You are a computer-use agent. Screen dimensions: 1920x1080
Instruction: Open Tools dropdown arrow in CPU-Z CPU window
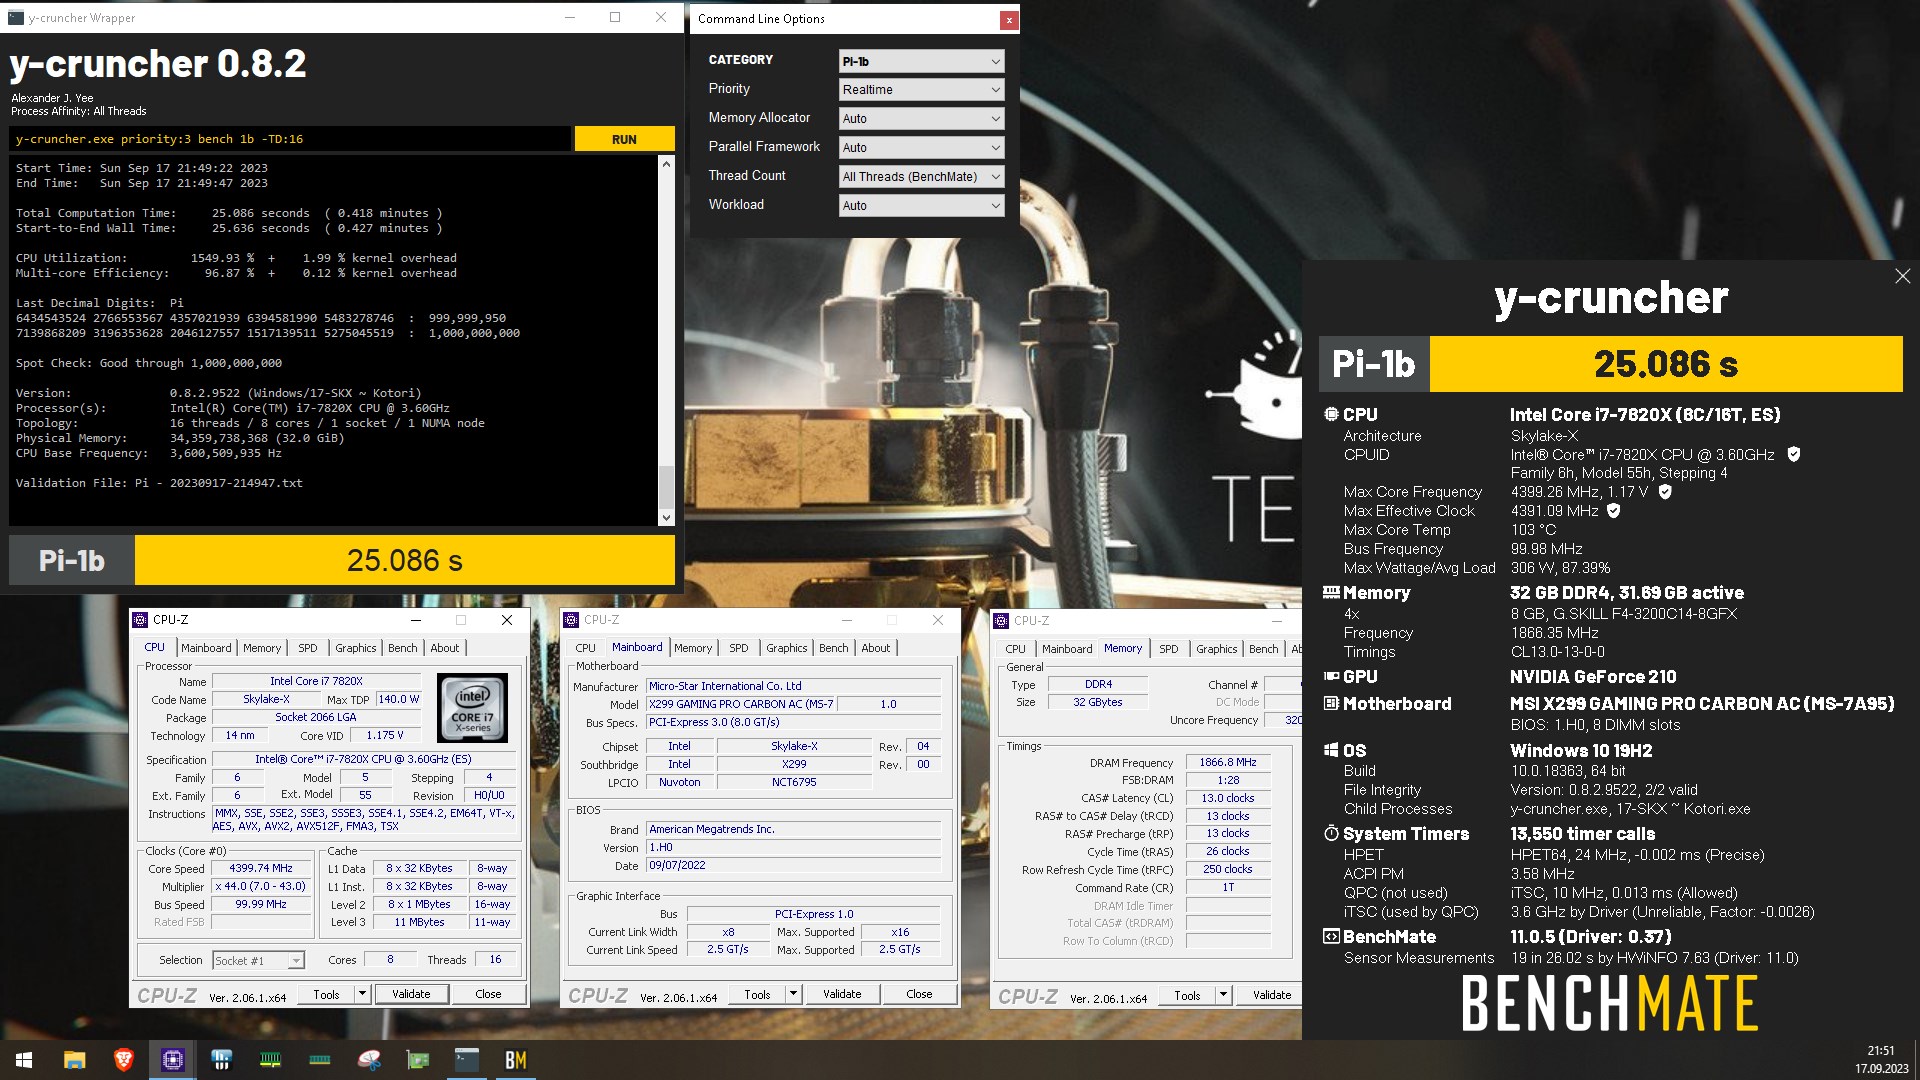point(362,994)
